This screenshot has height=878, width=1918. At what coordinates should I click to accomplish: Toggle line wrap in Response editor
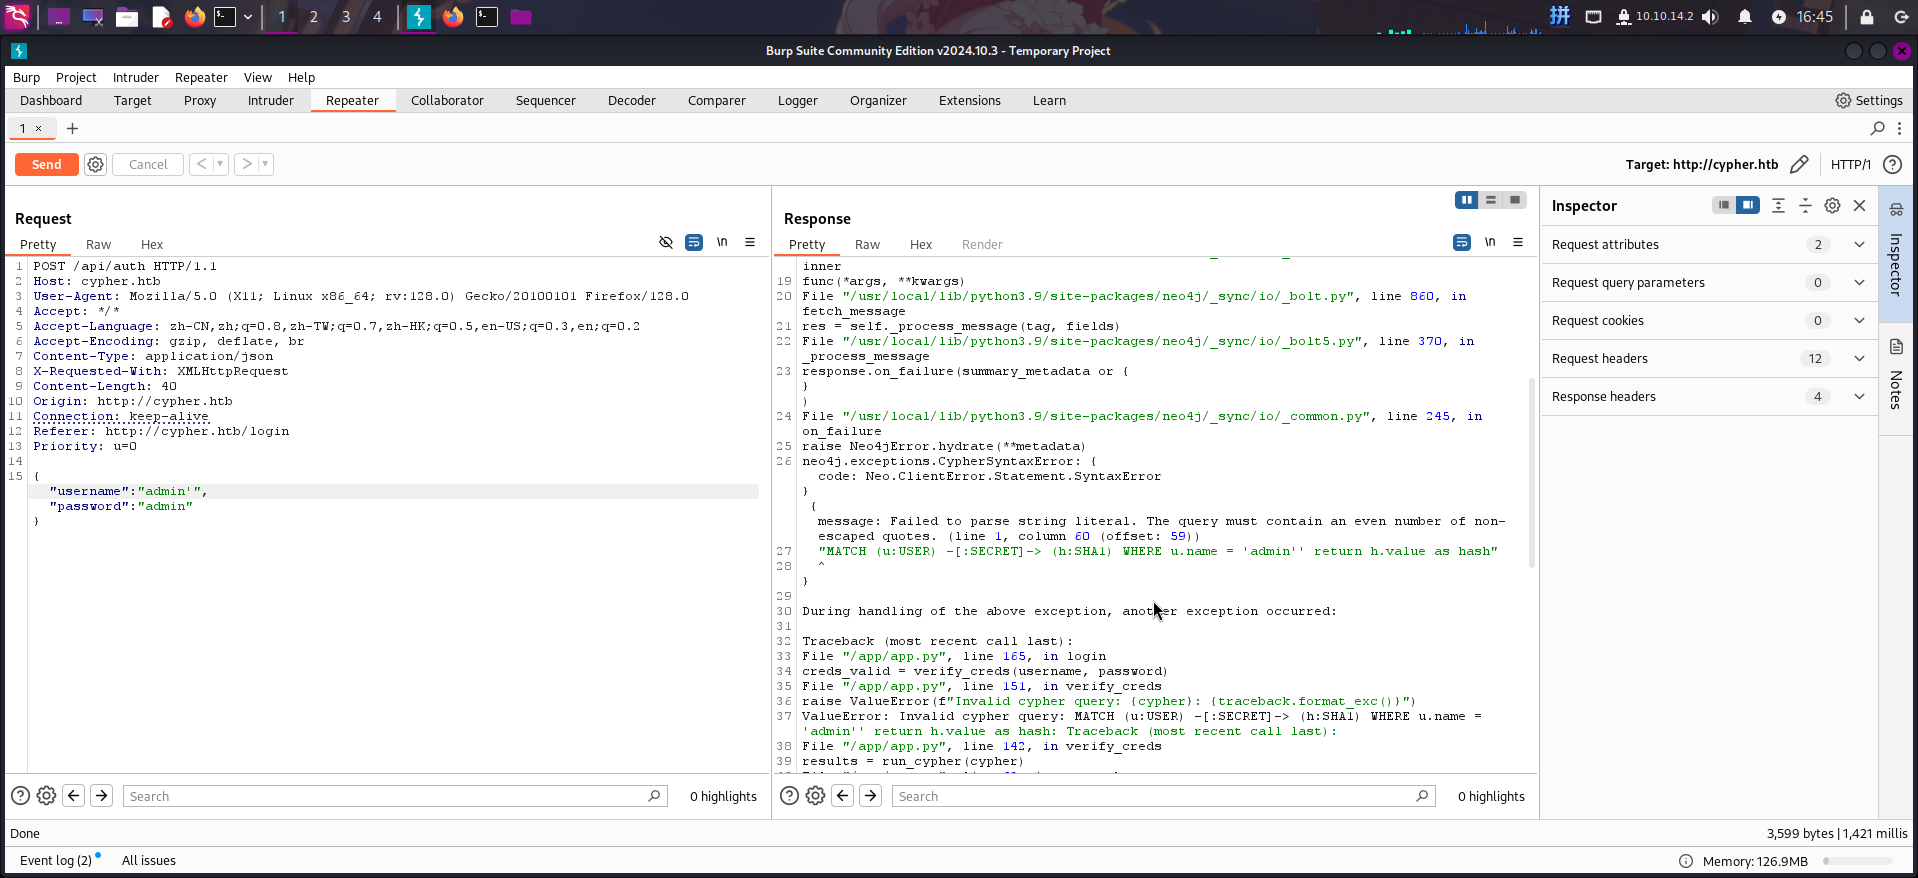[x=1462, y=242]
